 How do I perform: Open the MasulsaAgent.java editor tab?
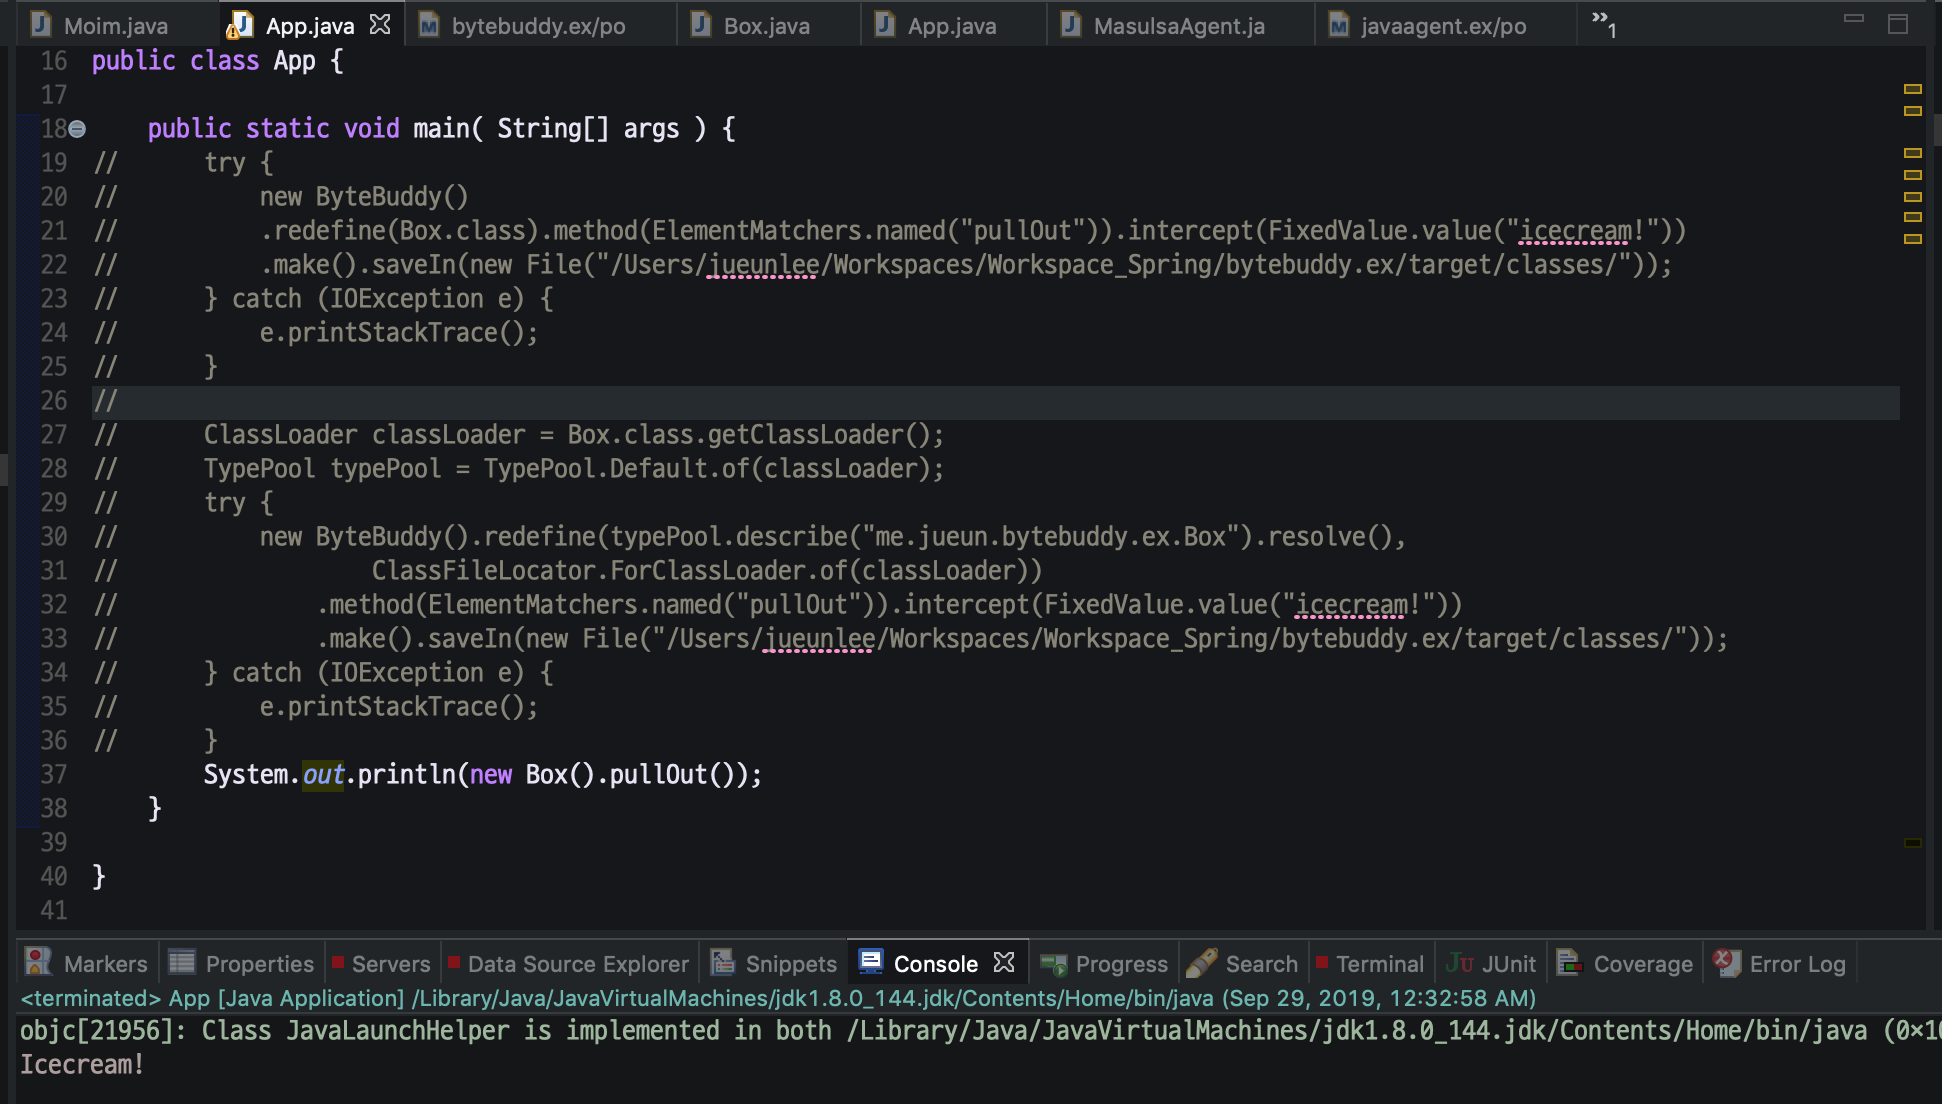[1178, 26]
